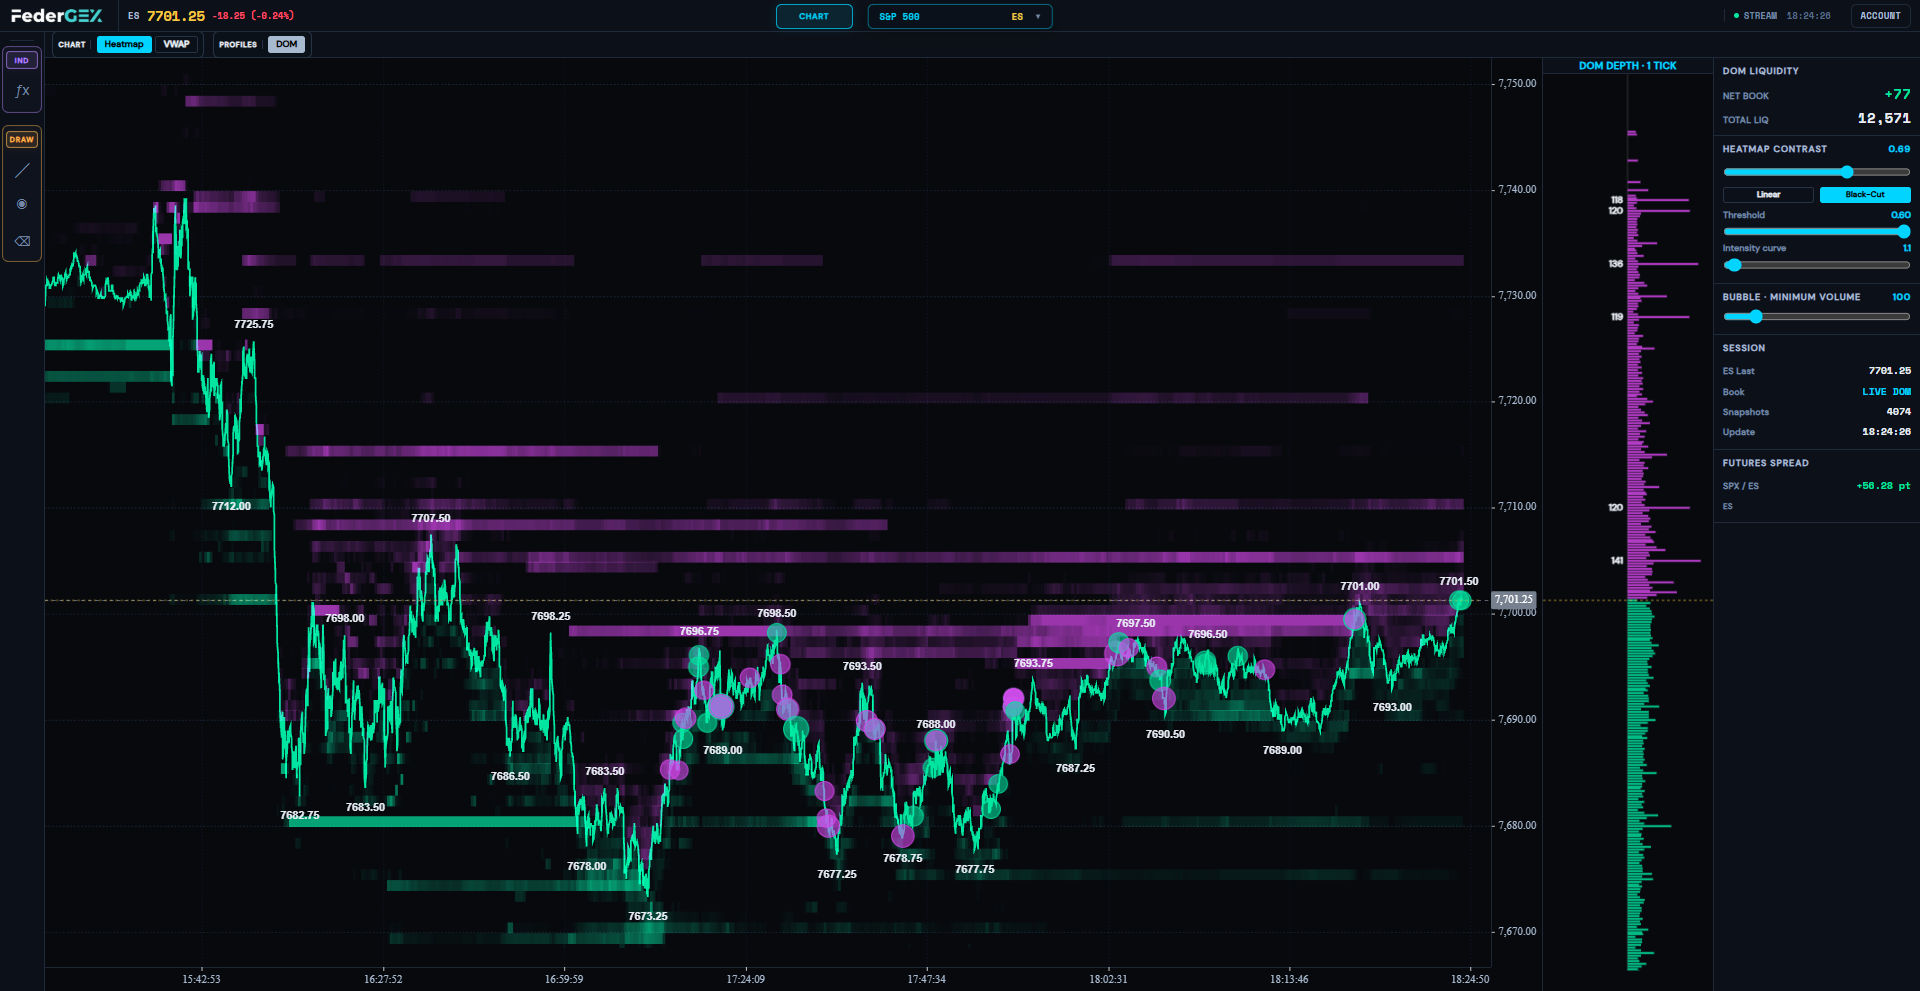1920x991 pixels.
Task: Select the circle marker drawing tool
Action: tap(22, 204)
